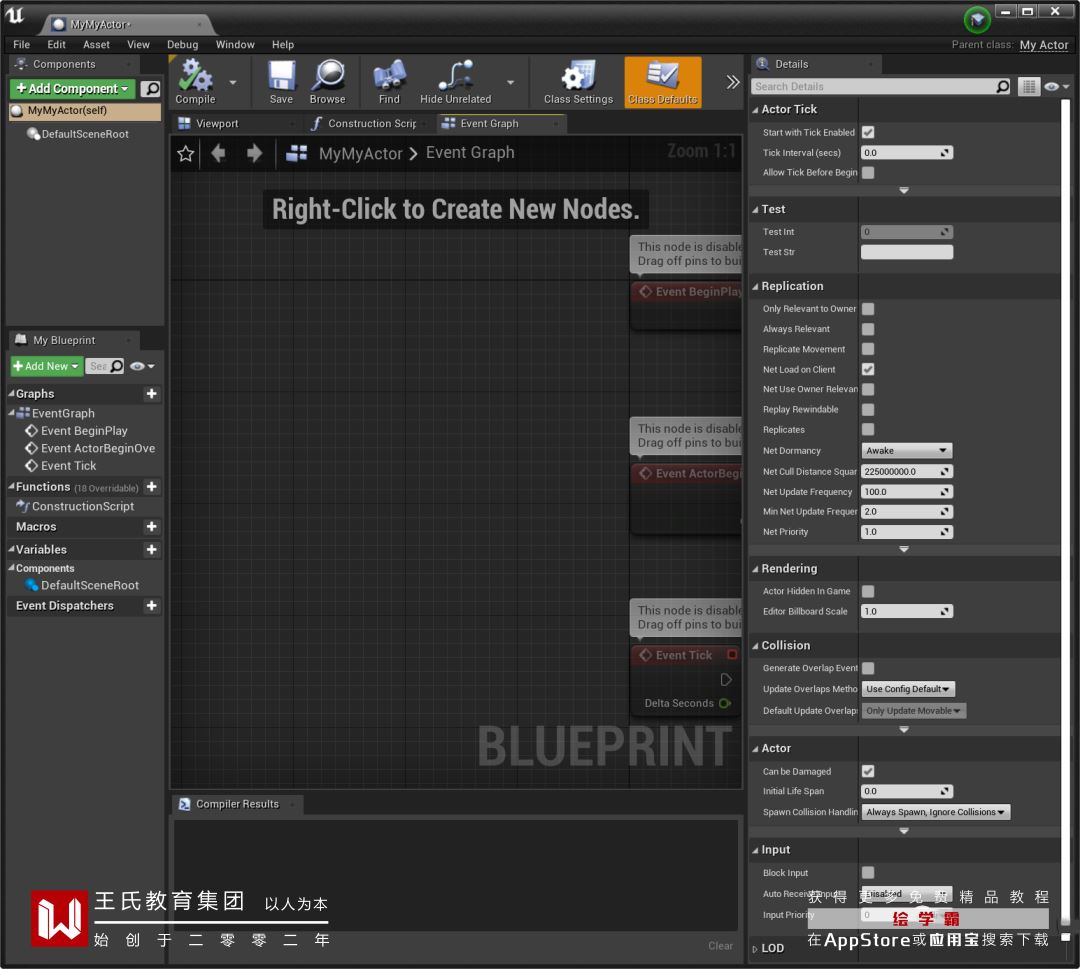Screen dimensions: 1080x969
Task: Click the Test Str text field
Action: pyautogui.click(x=906, y=252)
